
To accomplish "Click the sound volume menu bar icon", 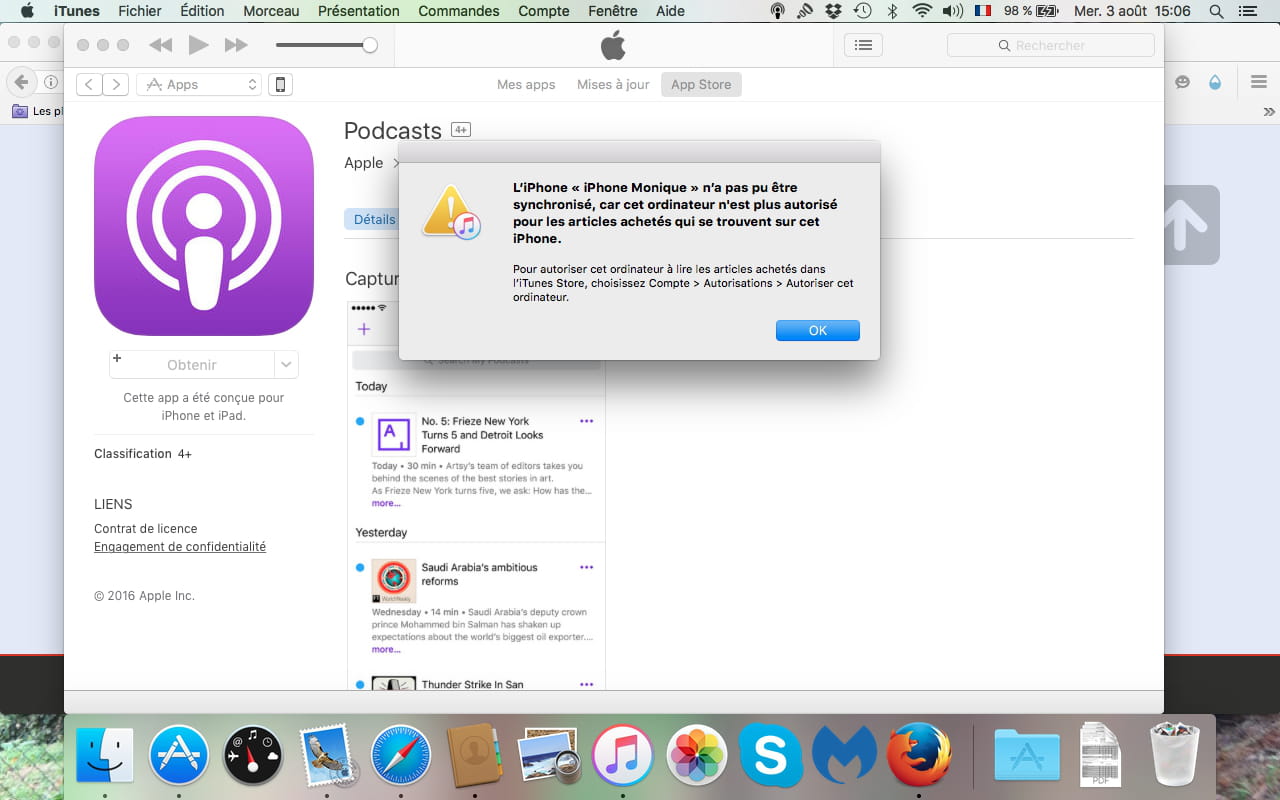I will pyautogui.click(x=953, y=11).
